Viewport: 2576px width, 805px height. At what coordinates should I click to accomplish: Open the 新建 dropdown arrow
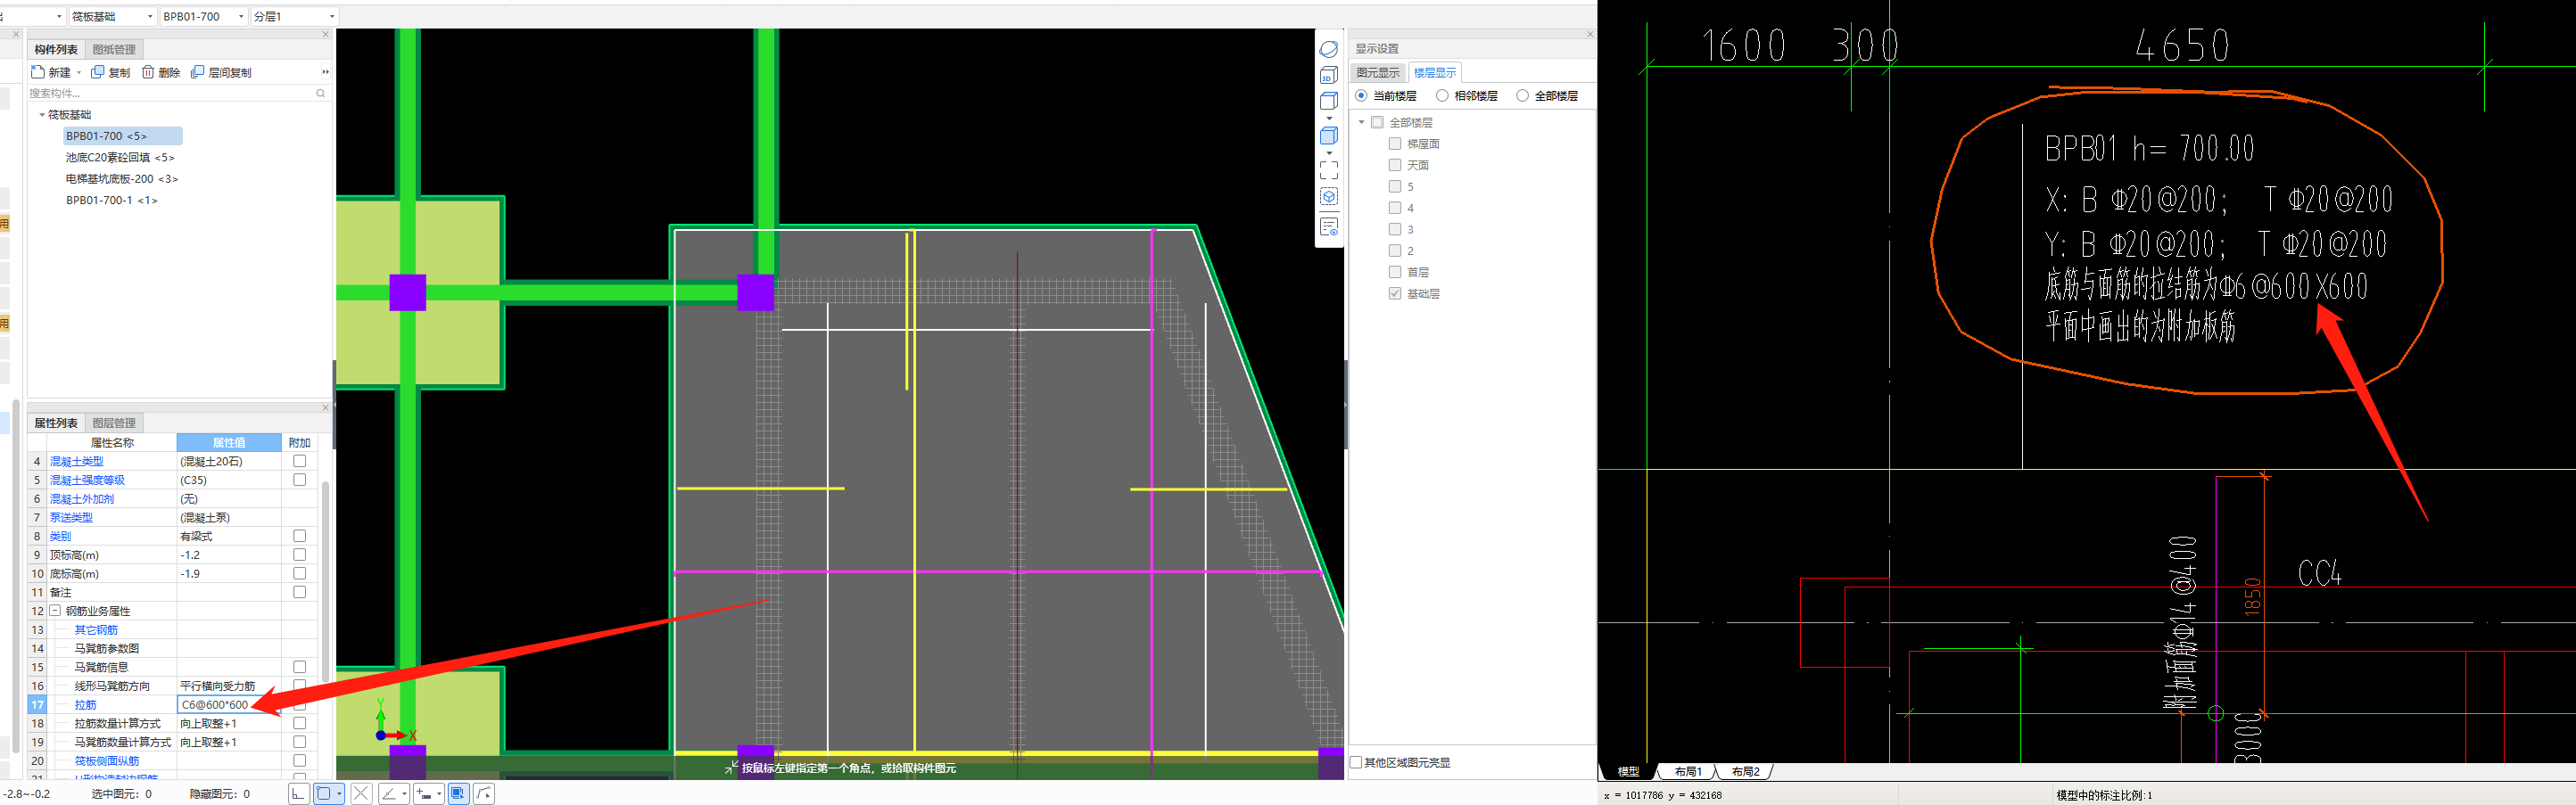[79, 73]
